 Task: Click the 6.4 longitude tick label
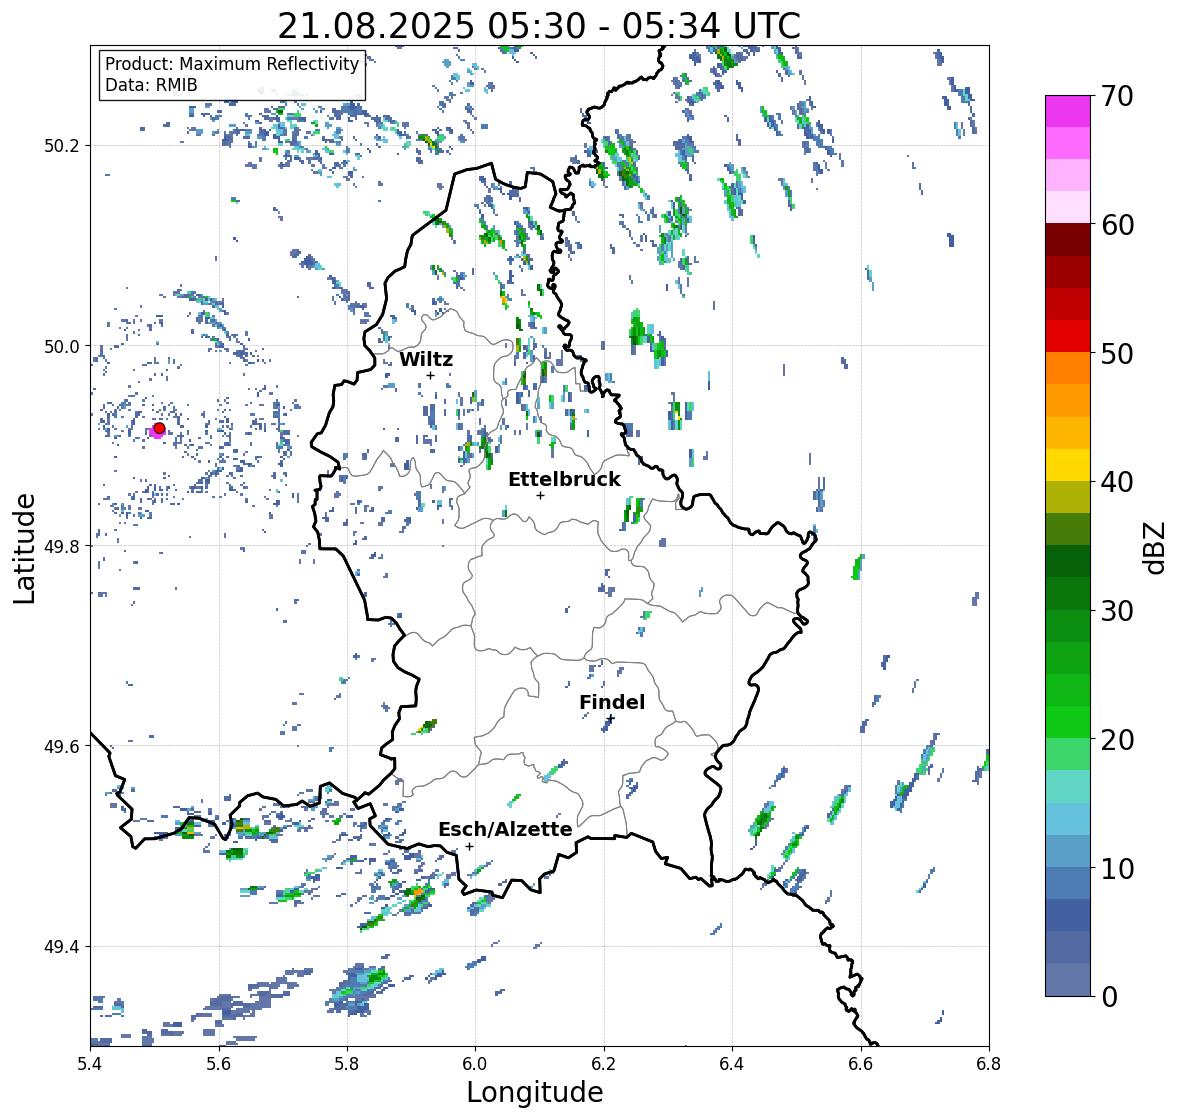(732, 1064)
